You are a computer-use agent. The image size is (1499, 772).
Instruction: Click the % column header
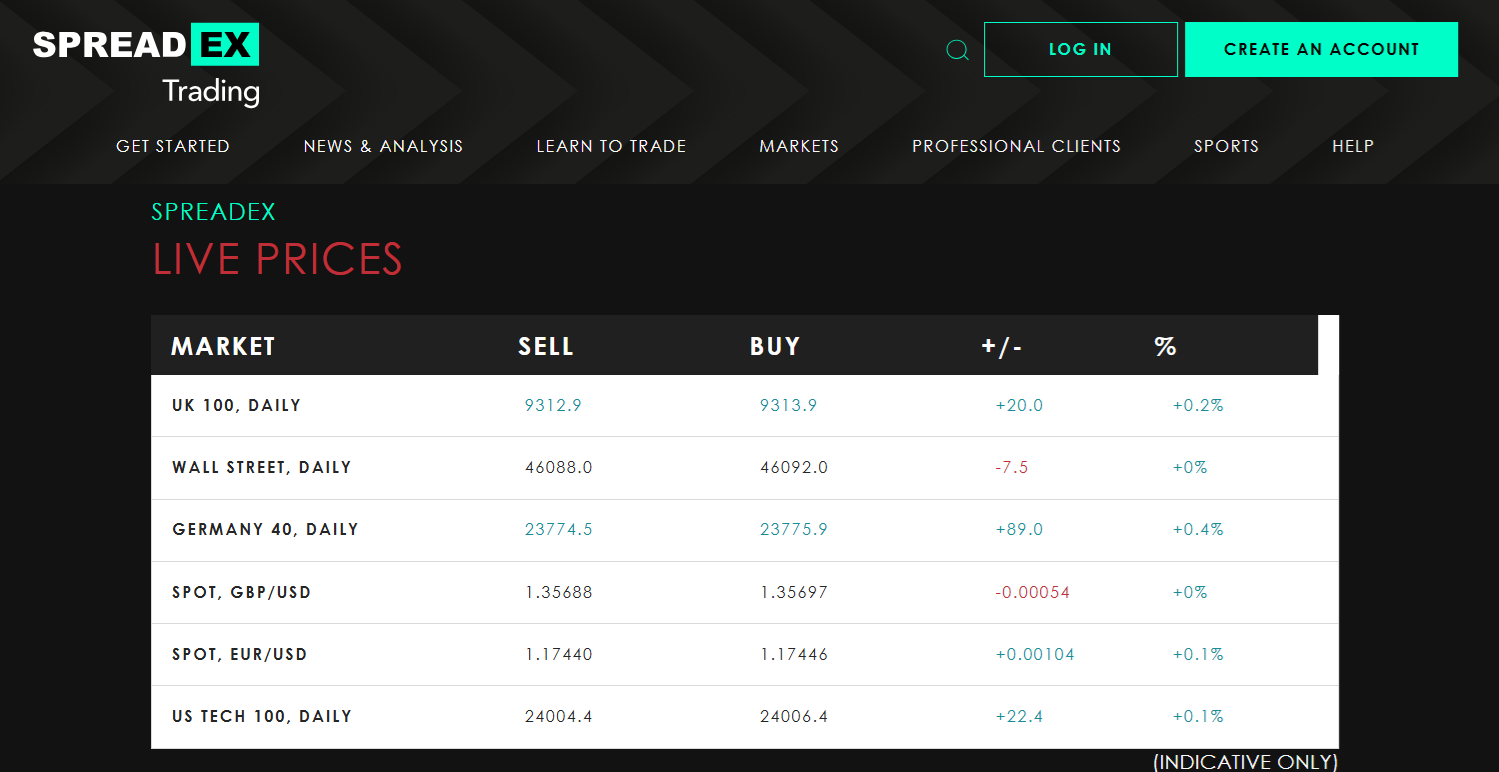pyautogui.click(x=1165, y=347)
